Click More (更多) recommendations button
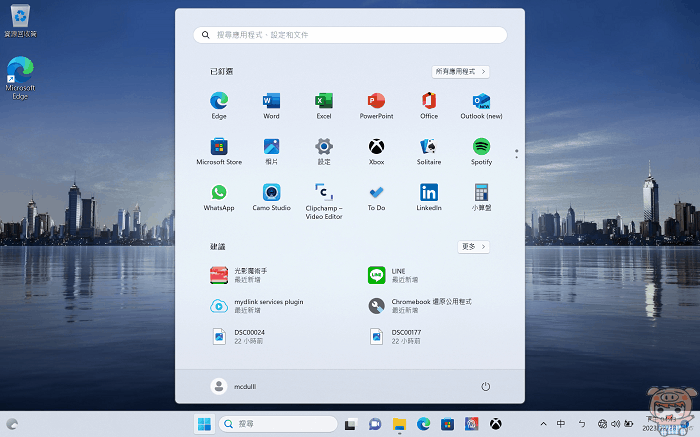700x437 pixels. [473, 246]
